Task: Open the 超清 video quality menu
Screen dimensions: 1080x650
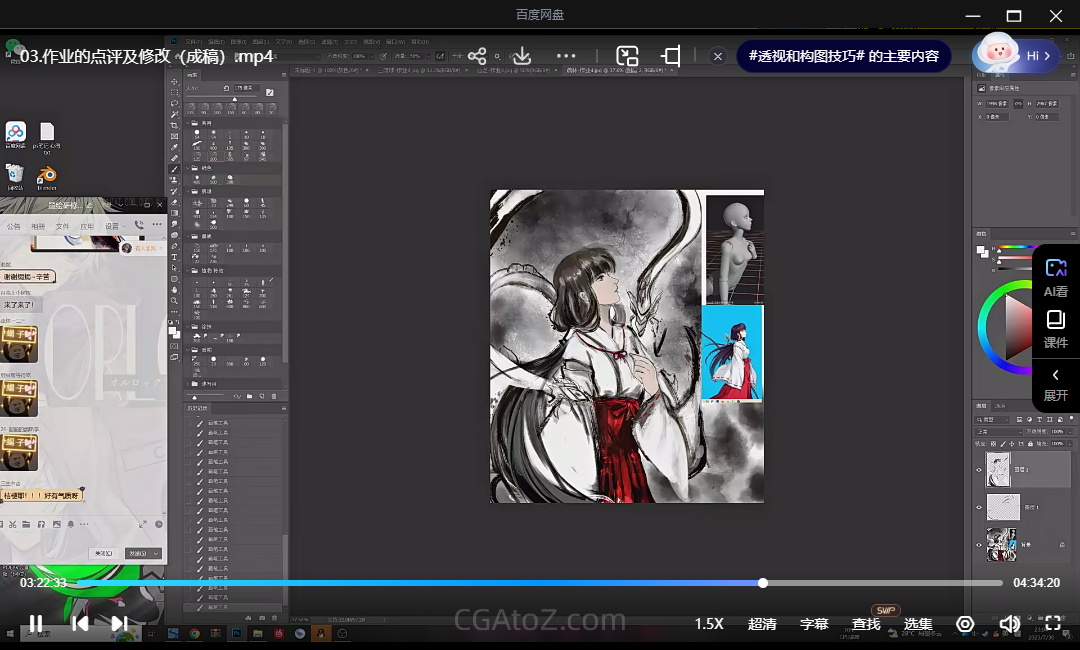Action: (x=762, y=623)
